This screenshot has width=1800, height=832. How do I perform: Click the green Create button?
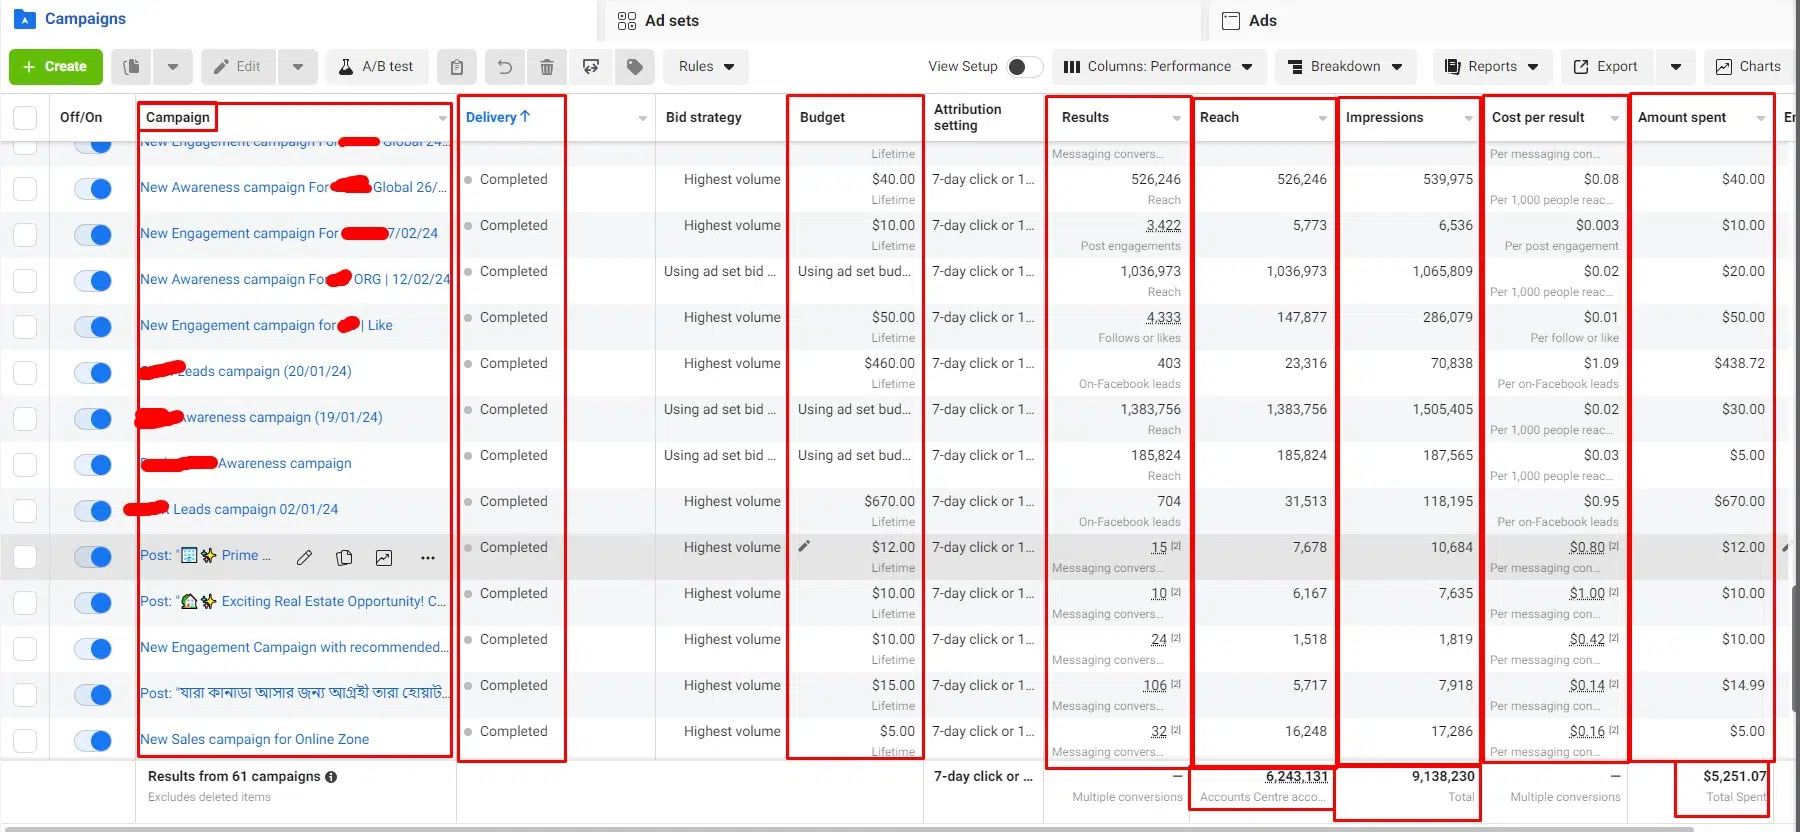point(55,67)
